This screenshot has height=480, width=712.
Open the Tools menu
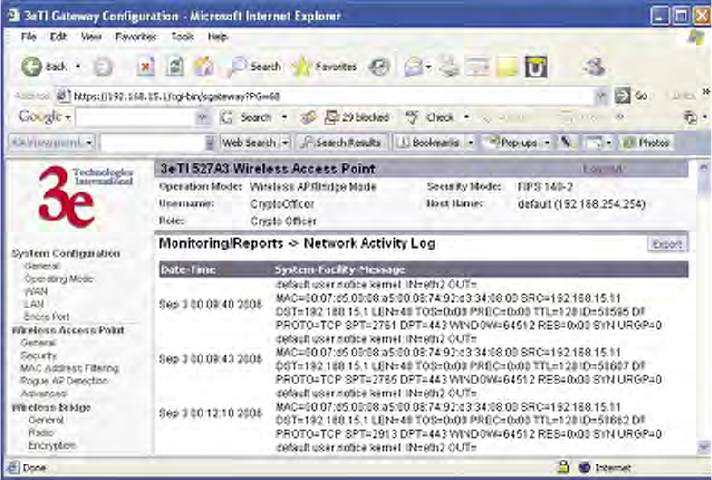(183, 37)
